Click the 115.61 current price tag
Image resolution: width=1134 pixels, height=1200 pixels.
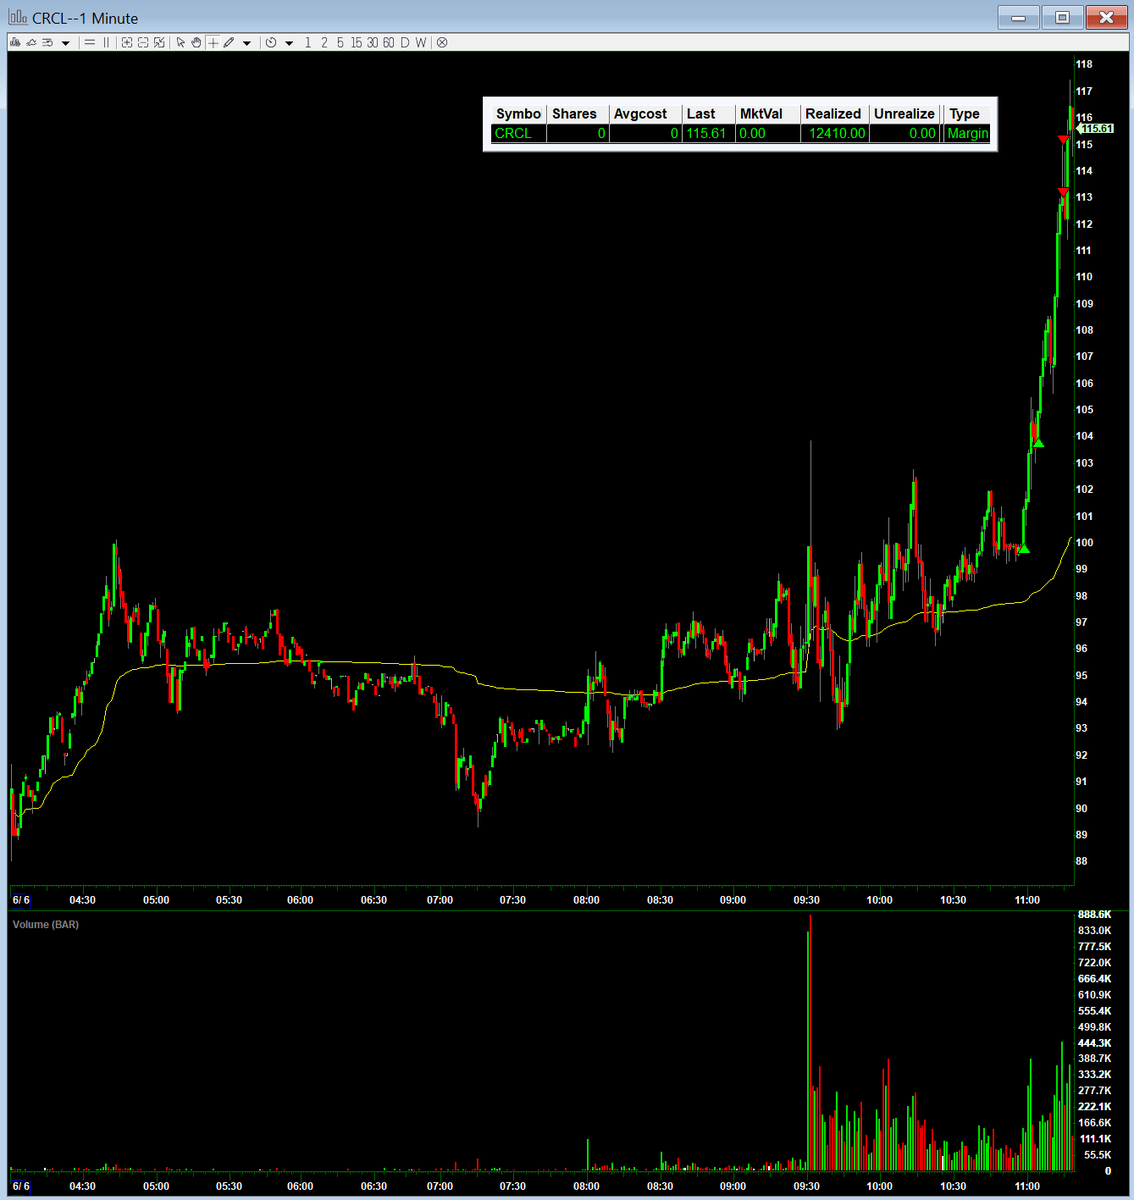[1094, 129]
